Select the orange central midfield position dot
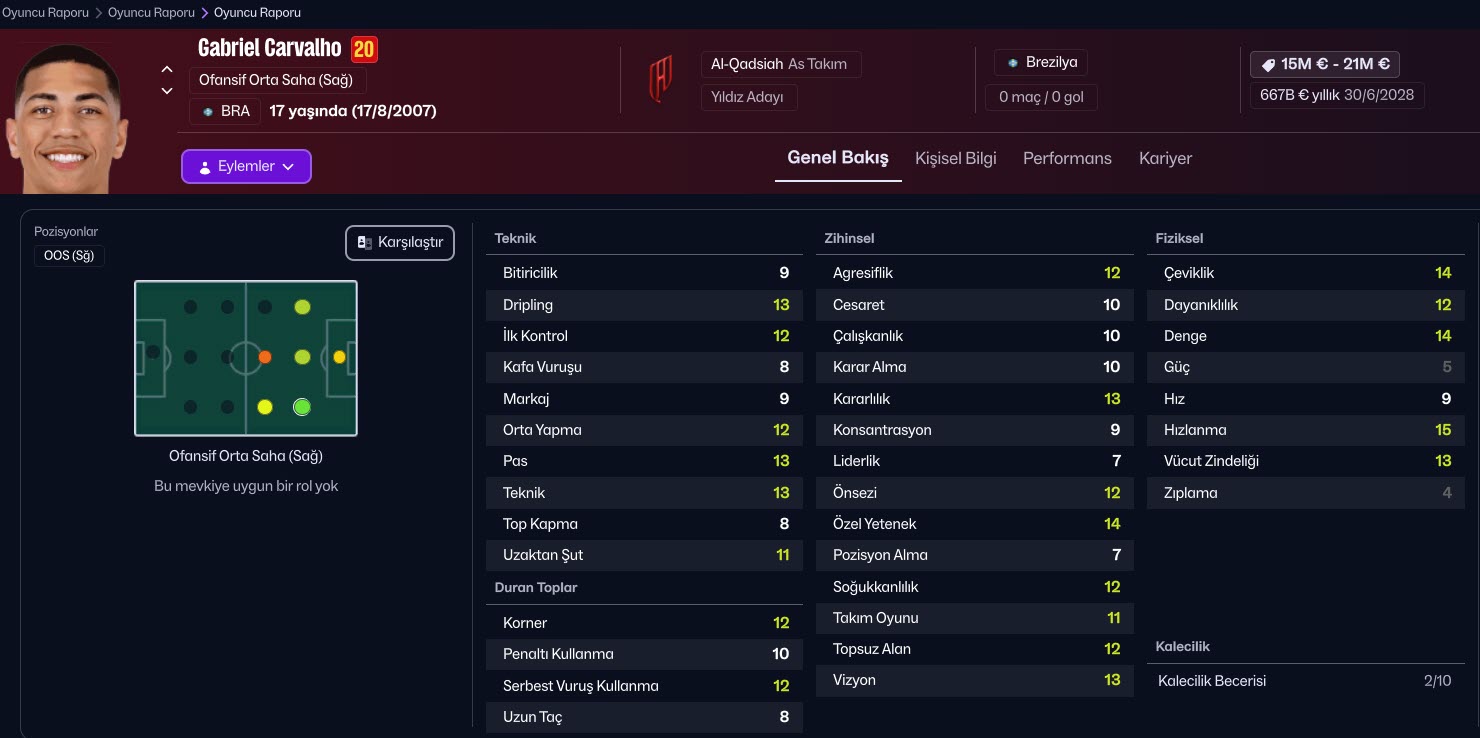 click(265, 357)
